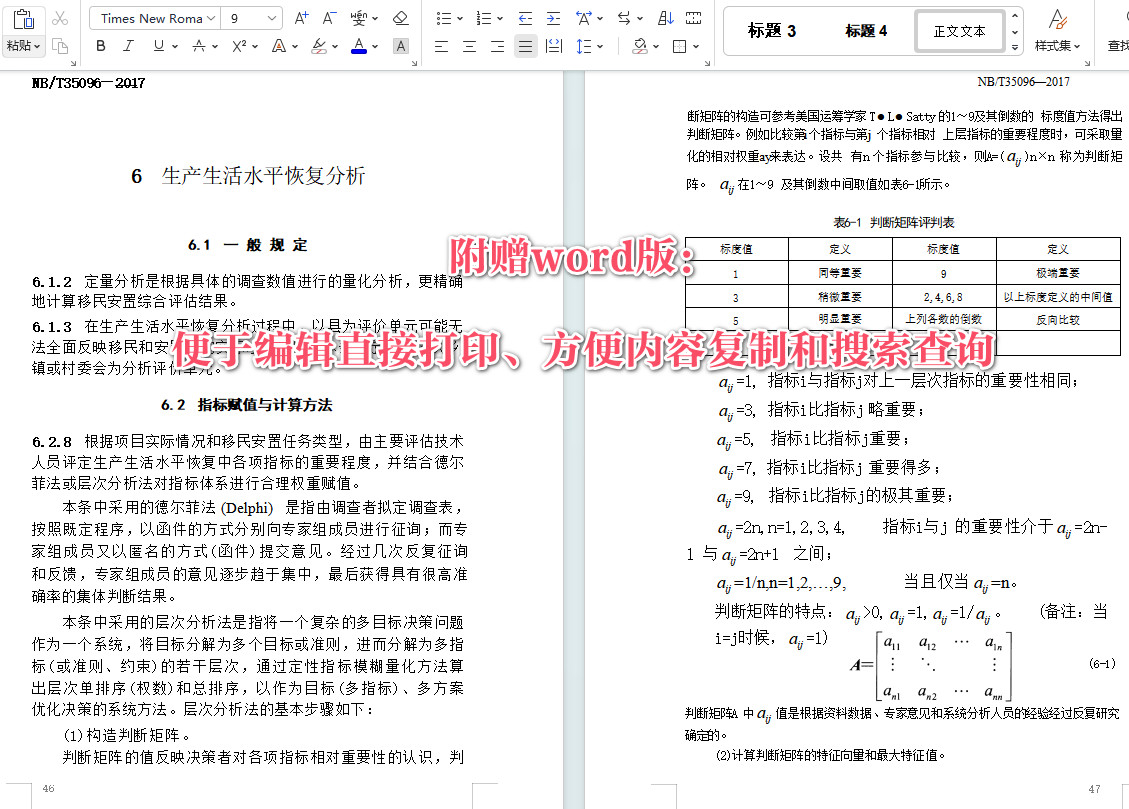Click the increase indent icon
This screenshot has width=1129, height=809.
tap(553, 17)
